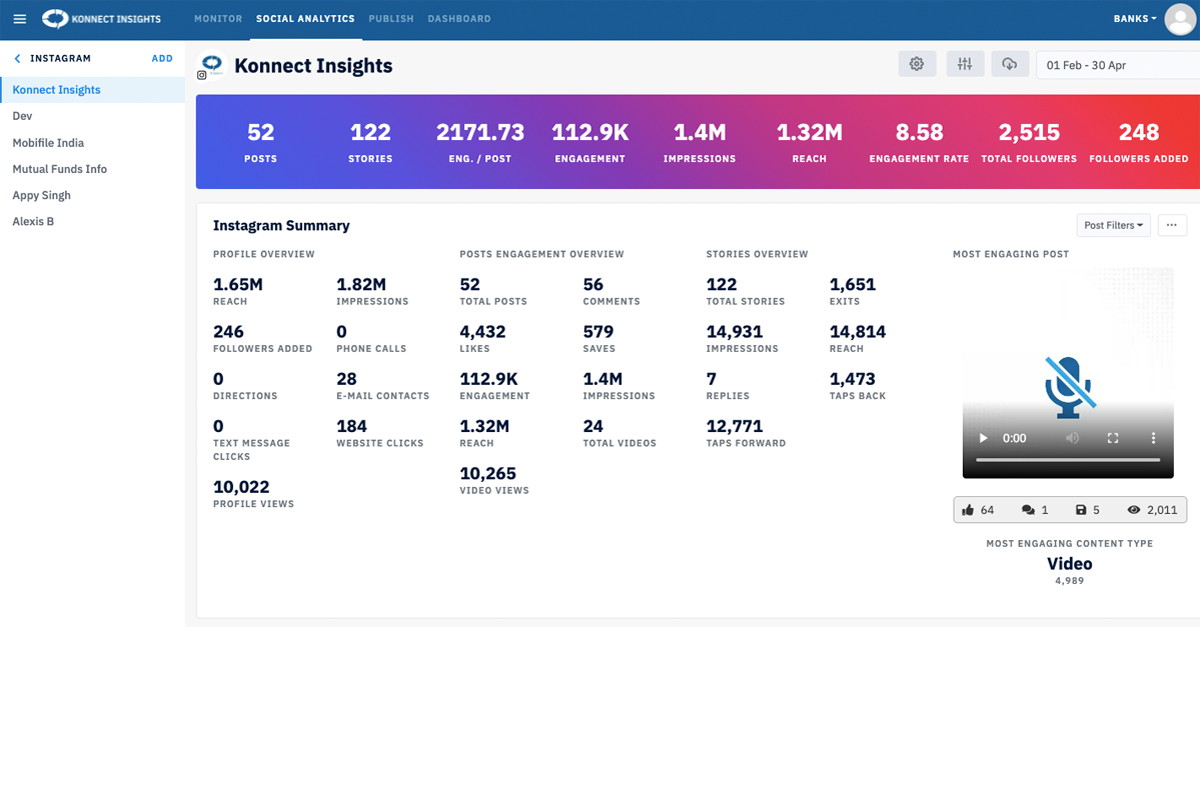
Task: Click the comments bubble icon in post stats
Action: point(1028,510)
